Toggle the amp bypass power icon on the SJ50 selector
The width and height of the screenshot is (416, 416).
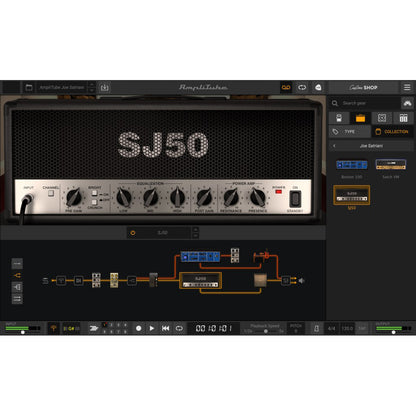point(133,233)
